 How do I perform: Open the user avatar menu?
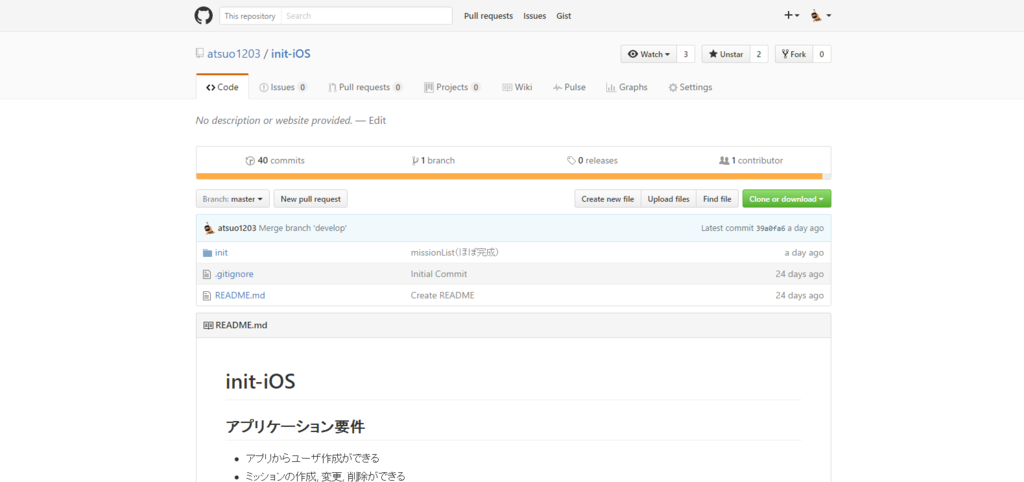tap(820, 16)
